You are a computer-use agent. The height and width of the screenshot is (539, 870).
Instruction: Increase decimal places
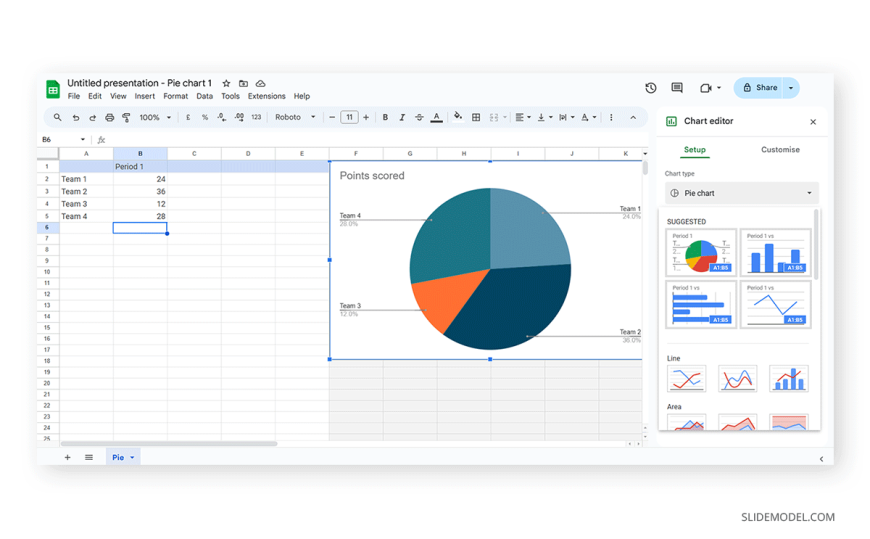coord(239,117)
